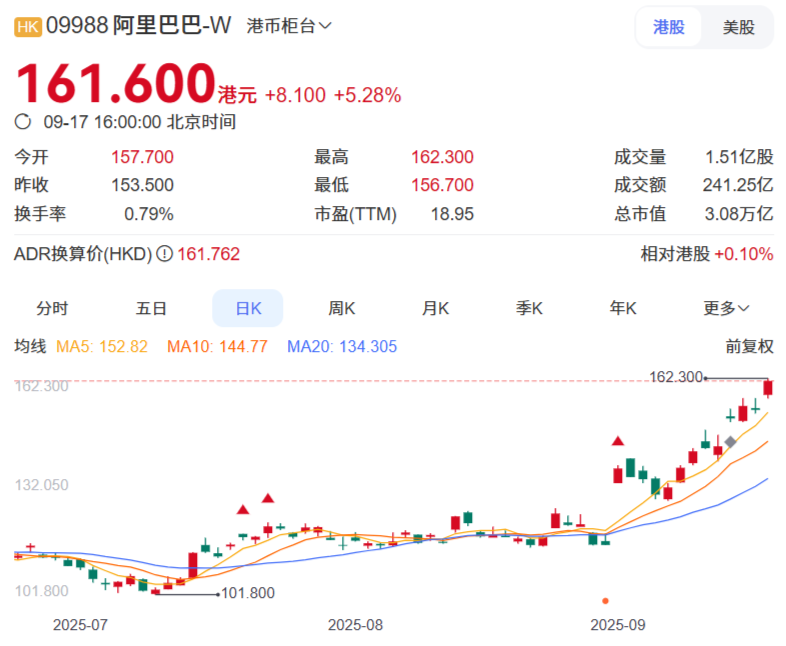
Task: Select the 日K chart tab
Action: [x=248, y=308]
